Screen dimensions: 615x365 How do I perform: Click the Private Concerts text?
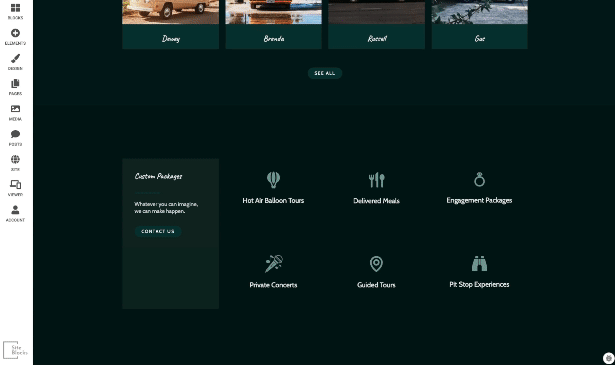273,285
